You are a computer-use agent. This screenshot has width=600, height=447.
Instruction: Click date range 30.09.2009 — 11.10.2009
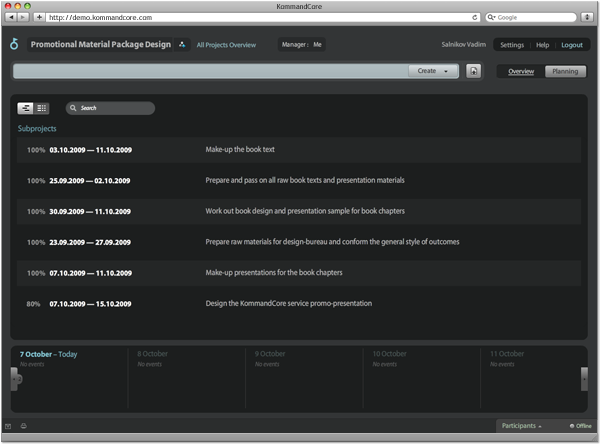(90, 212)
